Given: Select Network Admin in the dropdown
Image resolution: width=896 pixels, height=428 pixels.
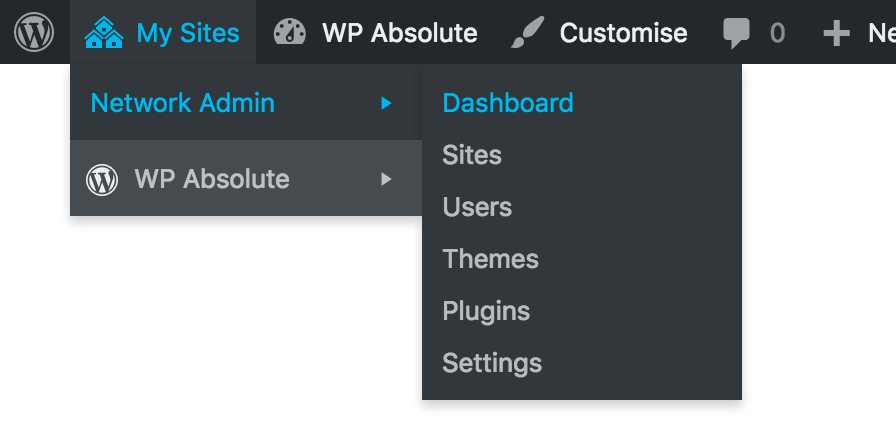Looking at the screenshot, I should (x=246, y=103).
